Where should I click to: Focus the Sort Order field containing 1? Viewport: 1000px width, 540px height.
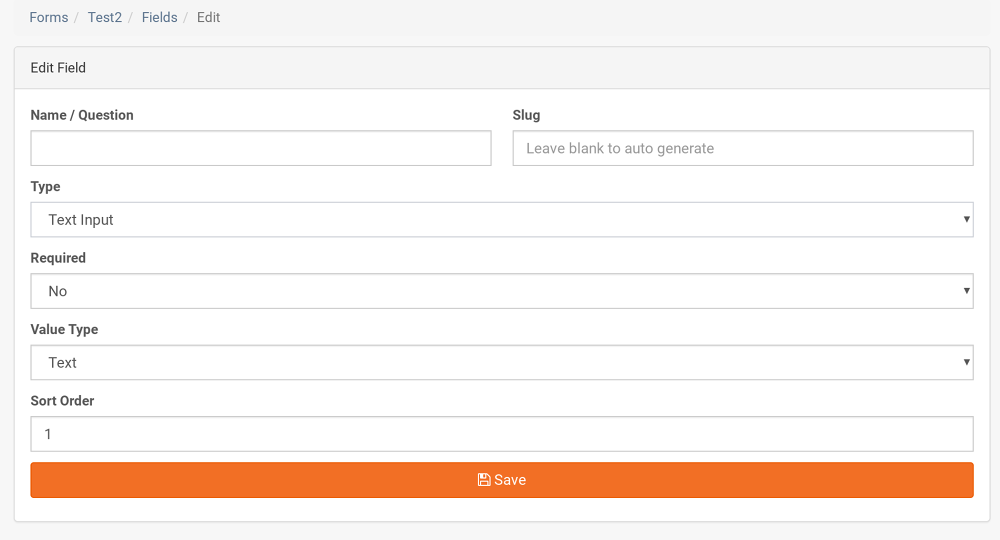coord(502,434)
